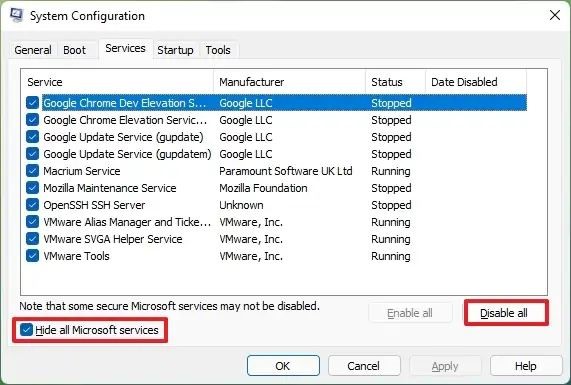Uncheck the VMware Tools checkbox
This screenshot has height=385, width=571.
(32, 256)
